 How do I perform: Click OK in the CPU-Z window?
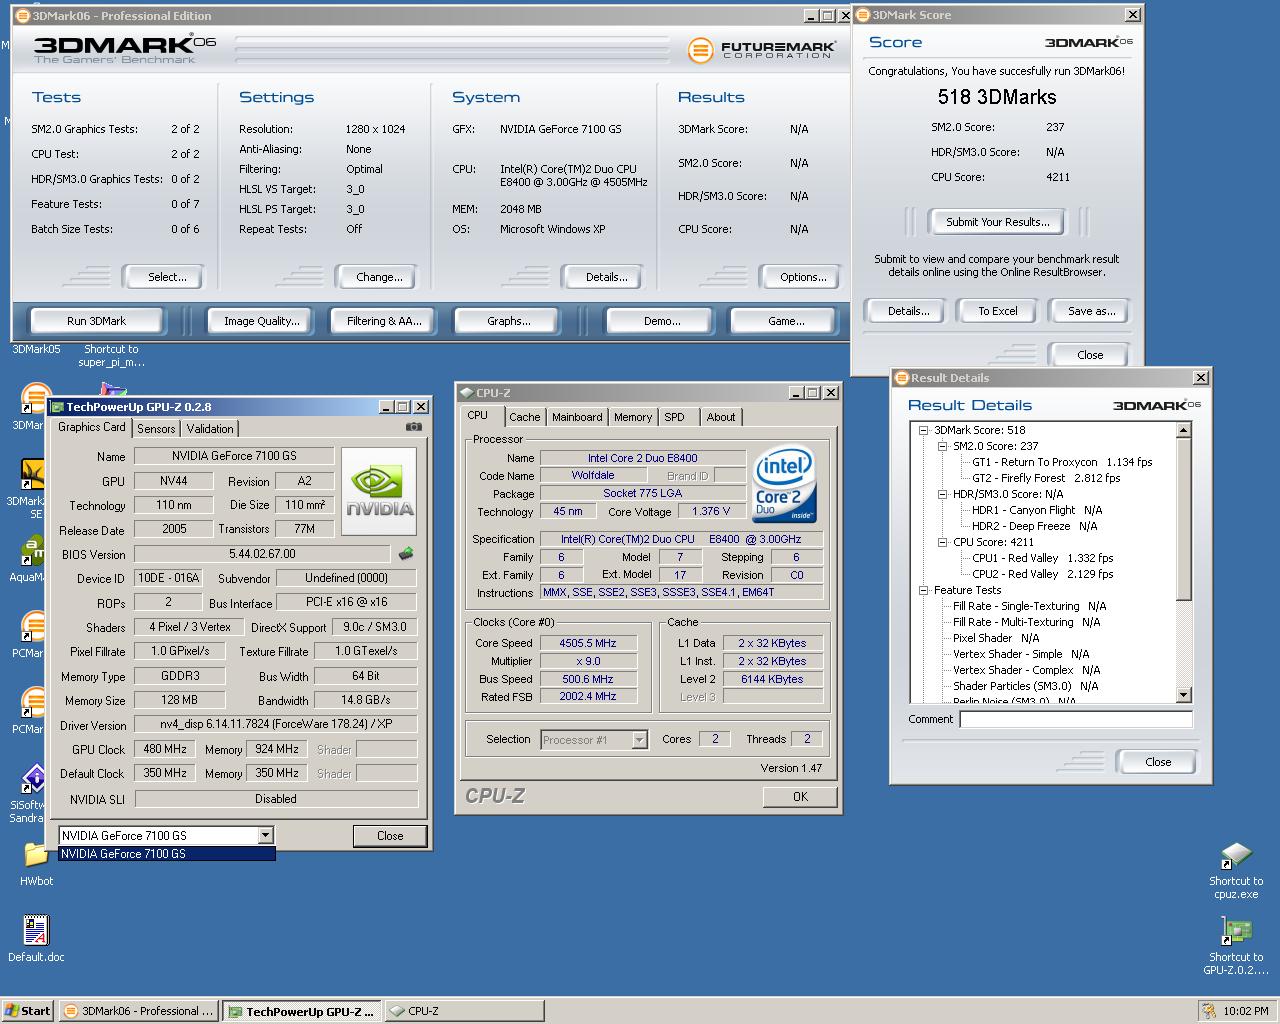coord(800,797)
